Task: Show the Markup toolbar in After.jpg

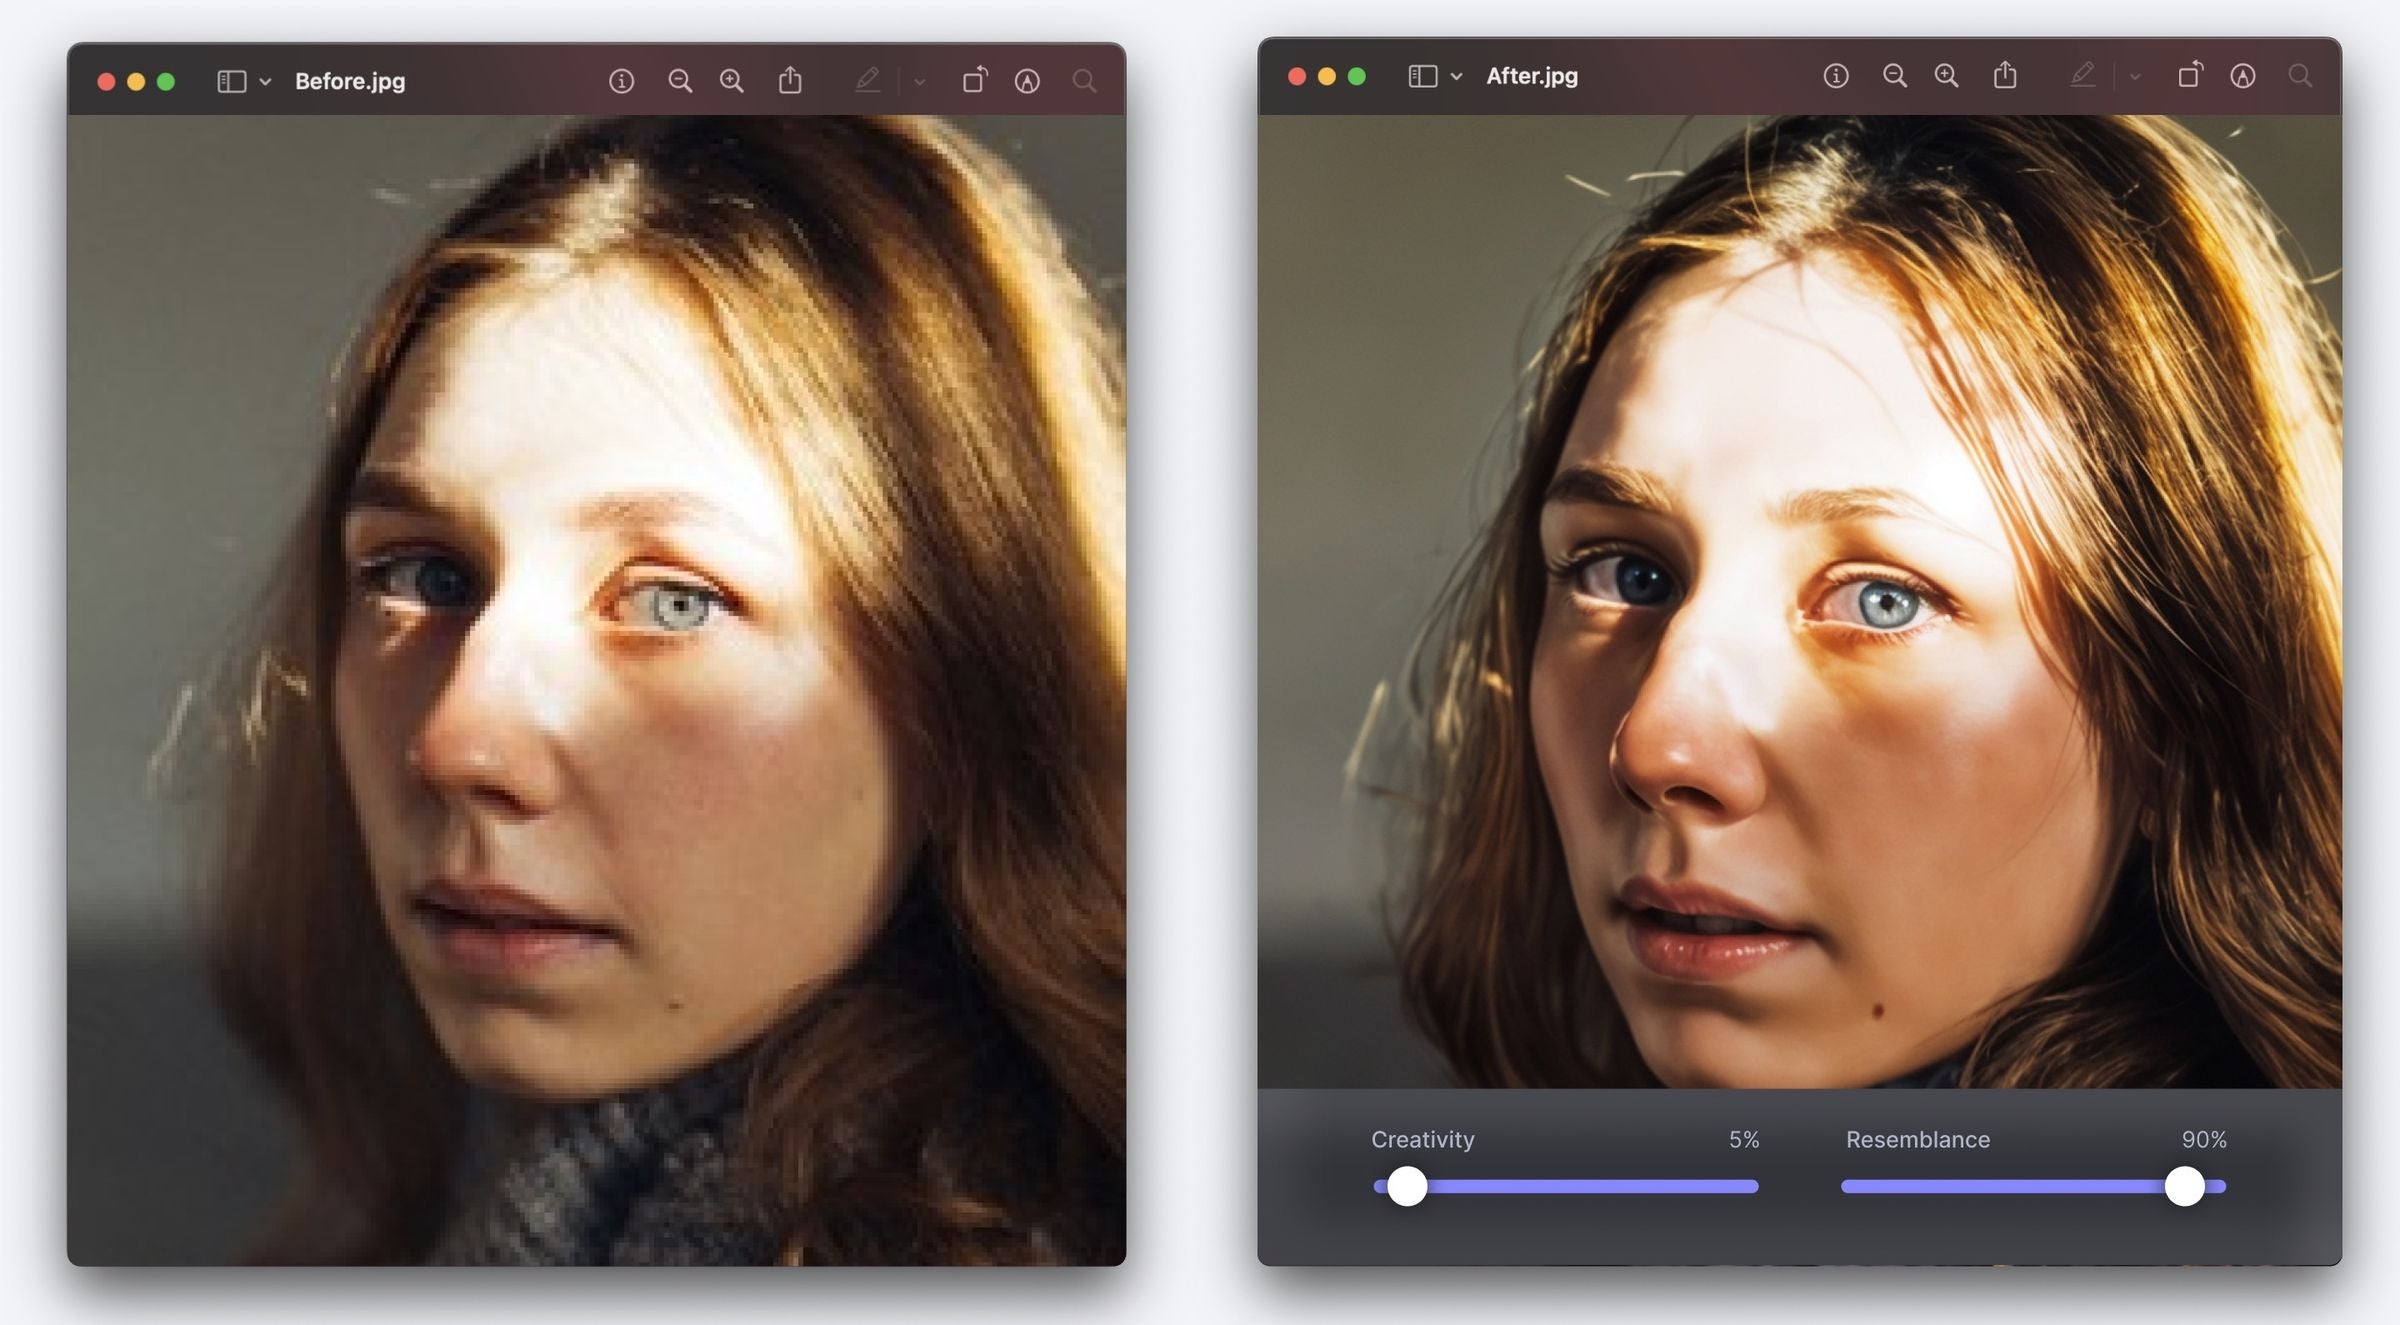Action: point(2083,75)
